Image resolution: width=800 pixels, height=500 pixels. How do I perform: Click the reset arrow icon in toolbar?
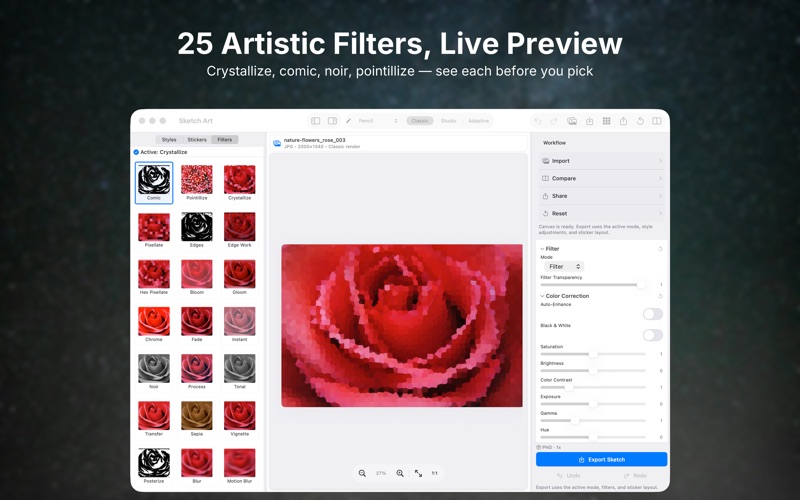point(640,121)
